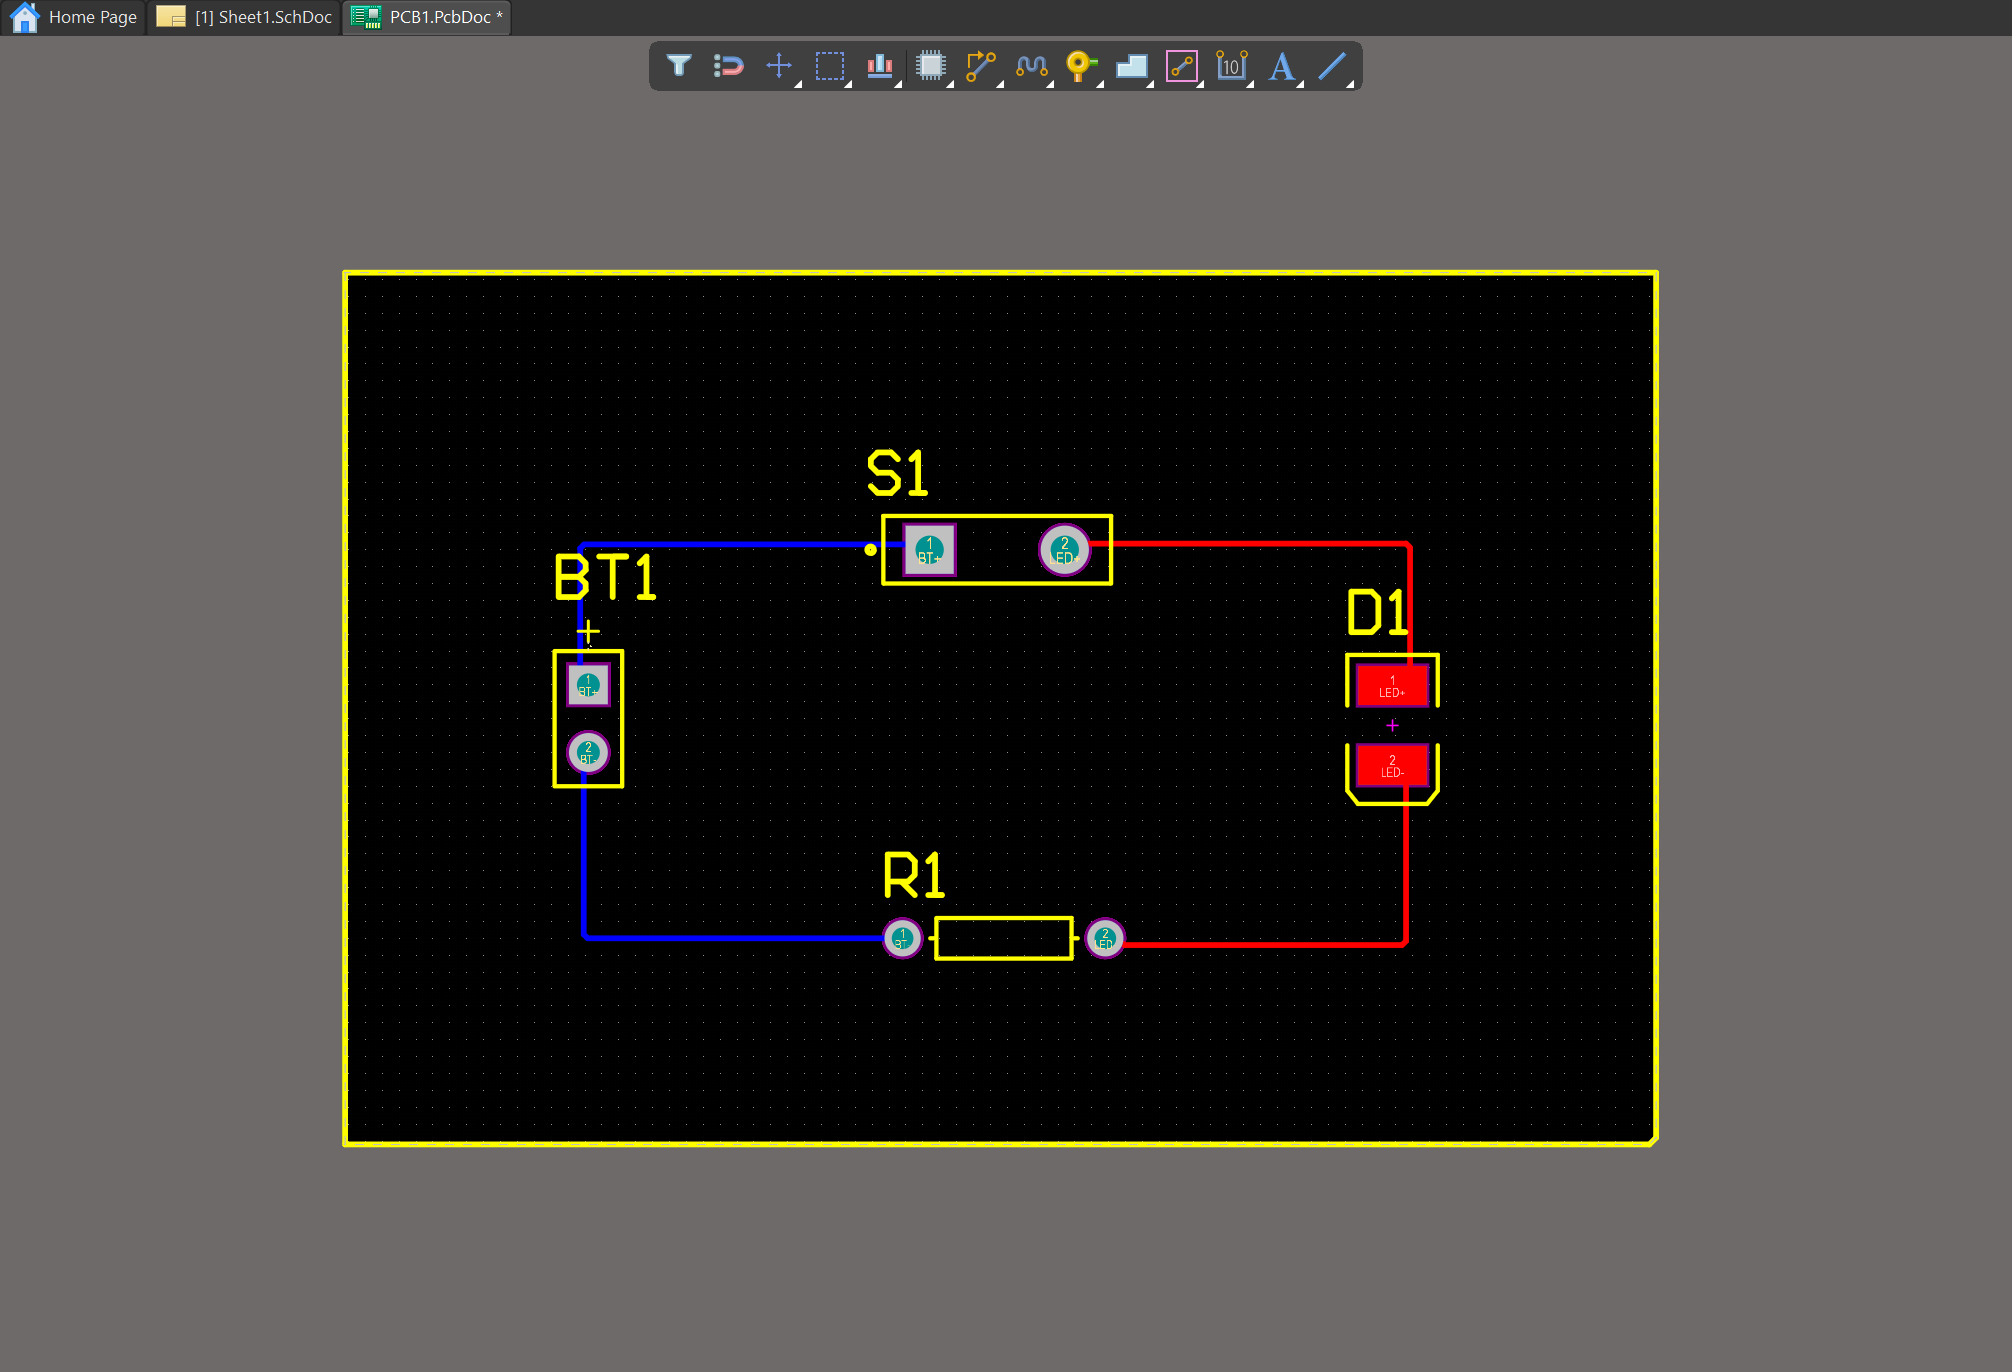Screen dimensions: 2012x1372
Task: Click the place via icon
Action: [x=1080, y=66]
